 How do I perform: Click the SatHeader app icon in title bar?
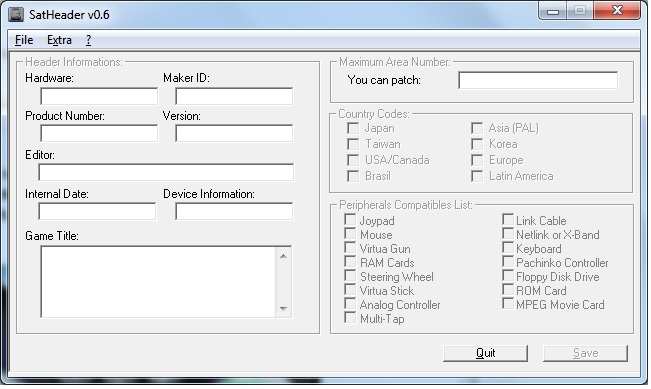coord(16,15)
